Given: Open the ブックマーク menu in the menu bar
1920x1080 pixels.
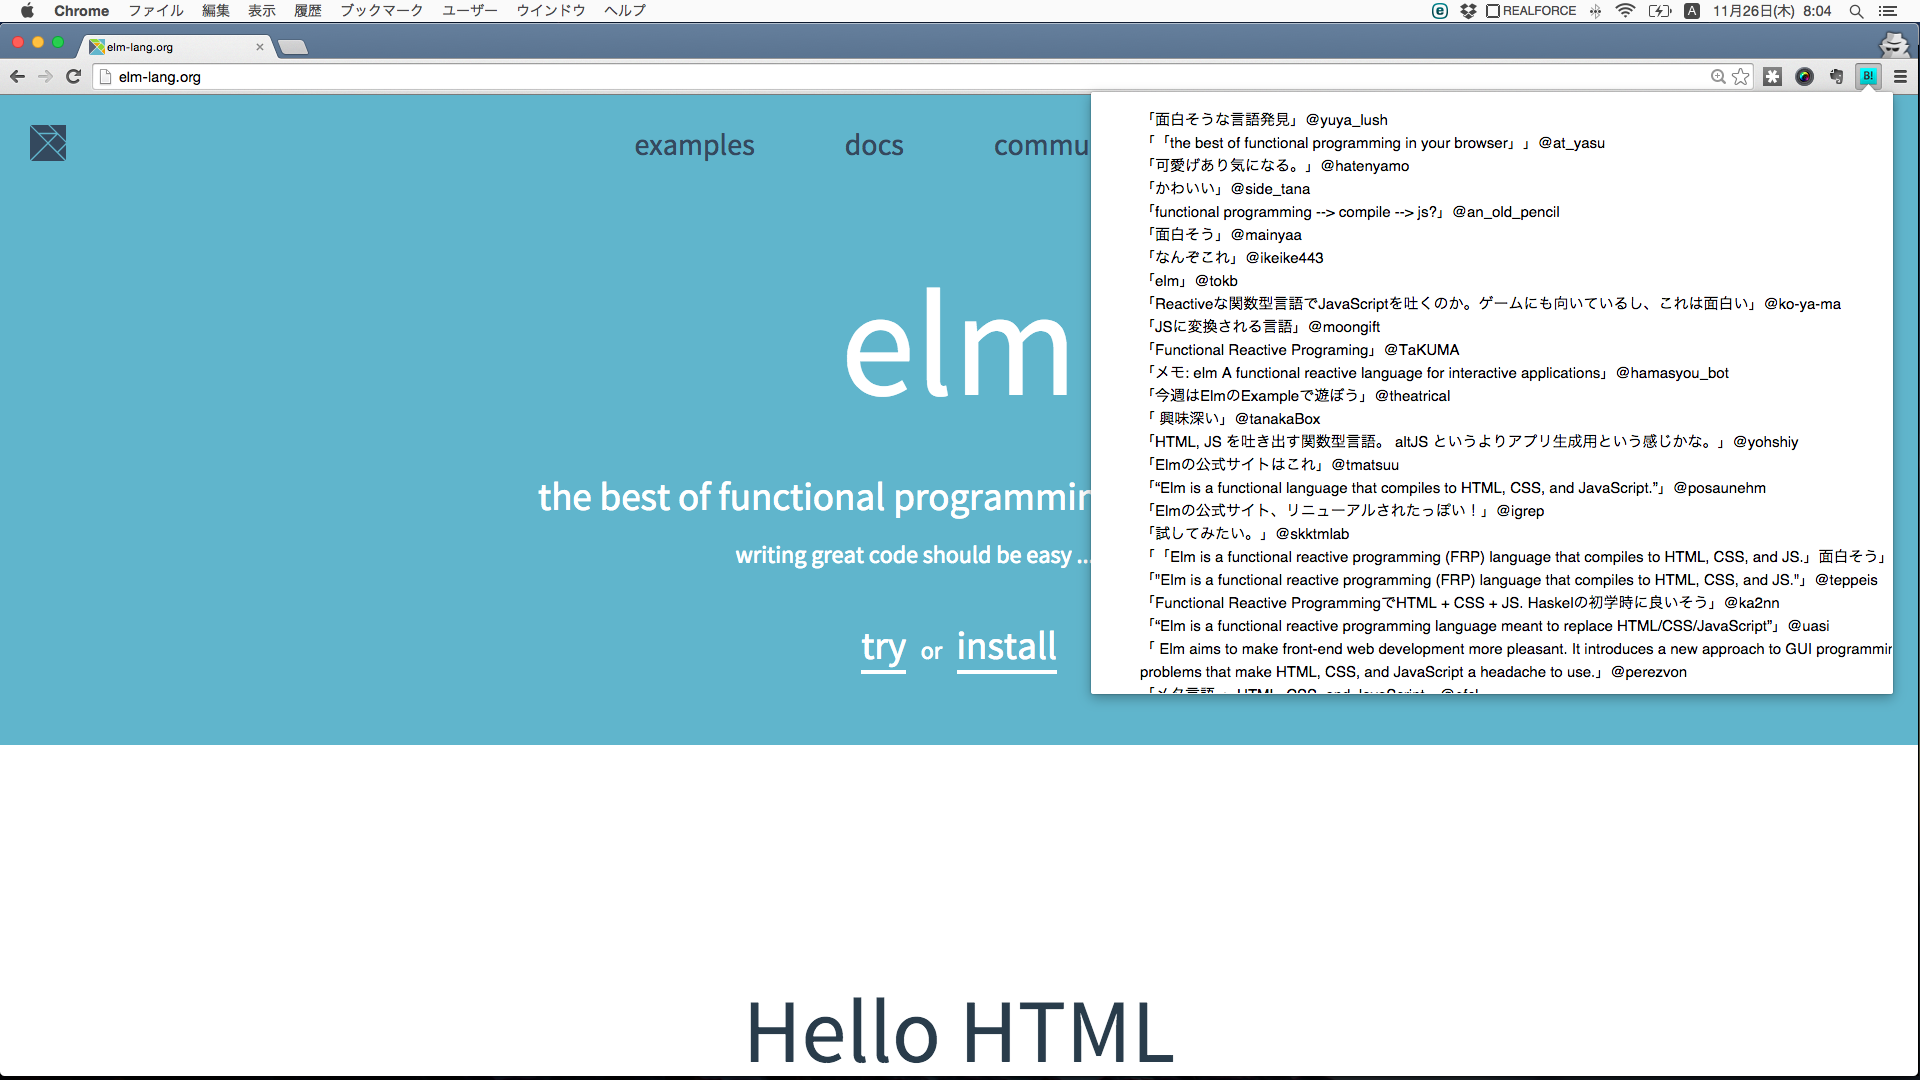Looking at the screenshot, I should (x=381, y=11).
